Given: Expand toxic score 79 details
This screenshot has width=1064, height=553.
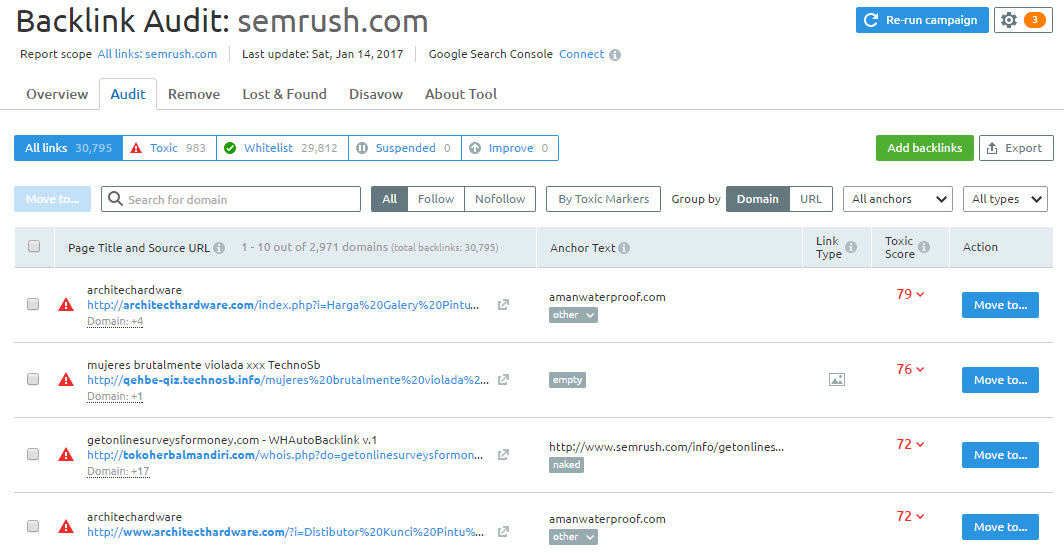Looking at the screenshot, I should pyautogui.click(x=910, y=294).
